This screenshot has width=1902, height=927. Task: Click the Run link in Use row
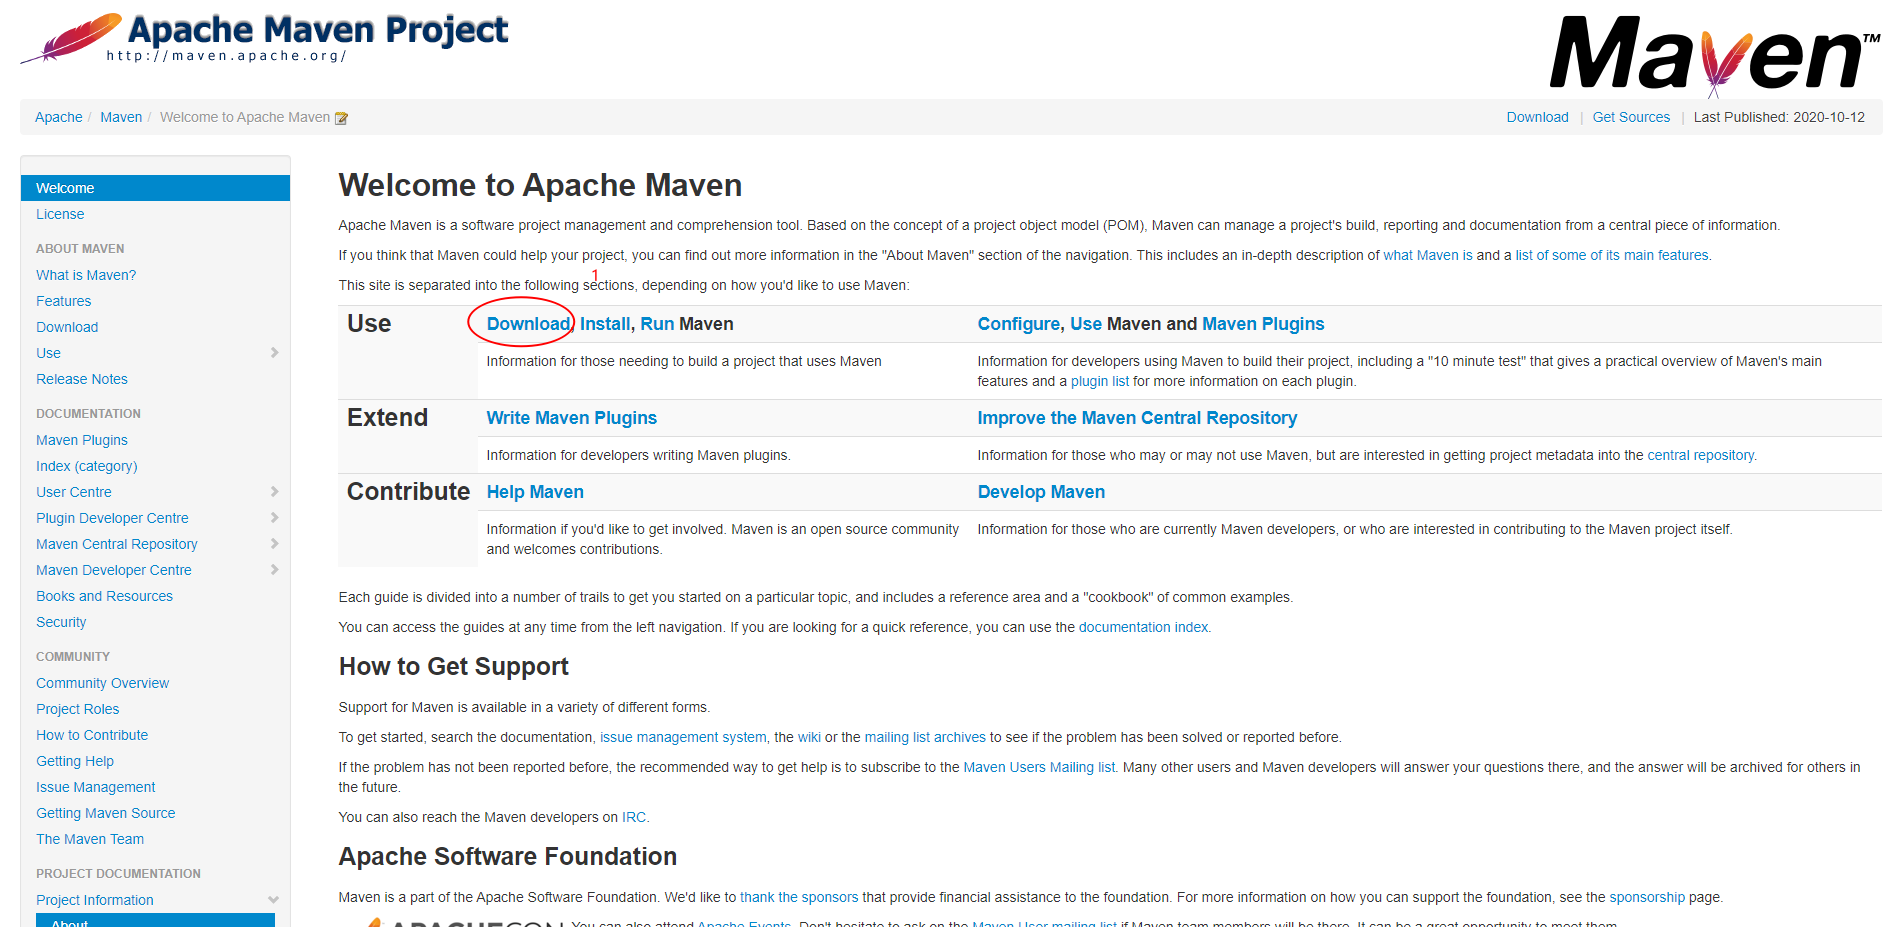click(x=657, y=324)
